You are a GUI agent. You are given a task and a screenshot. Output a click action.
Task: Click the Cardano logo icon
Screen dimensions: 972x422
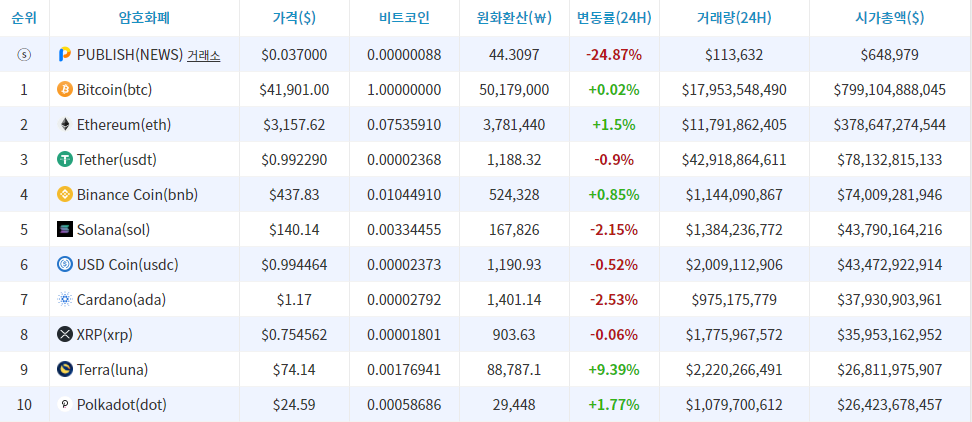click(x=64, y=300)
